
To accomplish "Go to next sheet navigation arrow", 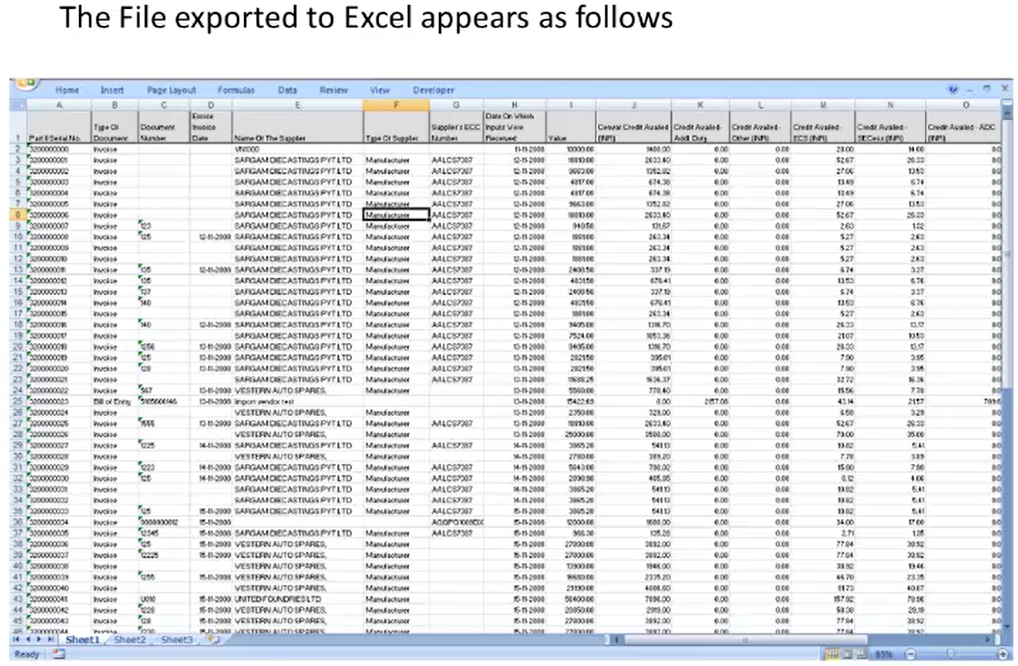I will tap(39, 640).
